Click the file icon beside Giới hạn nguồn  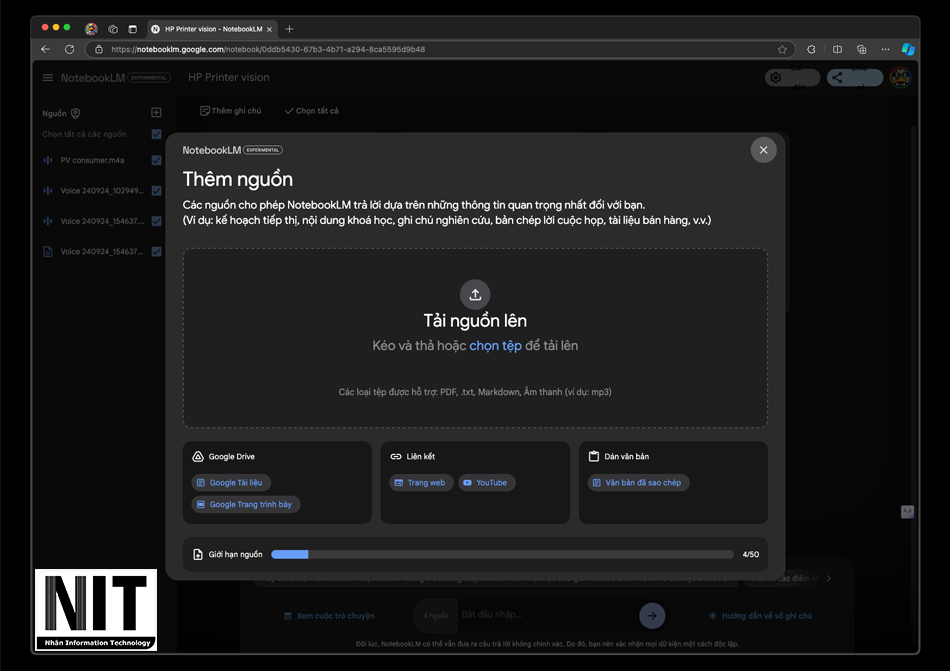(198, 555)
